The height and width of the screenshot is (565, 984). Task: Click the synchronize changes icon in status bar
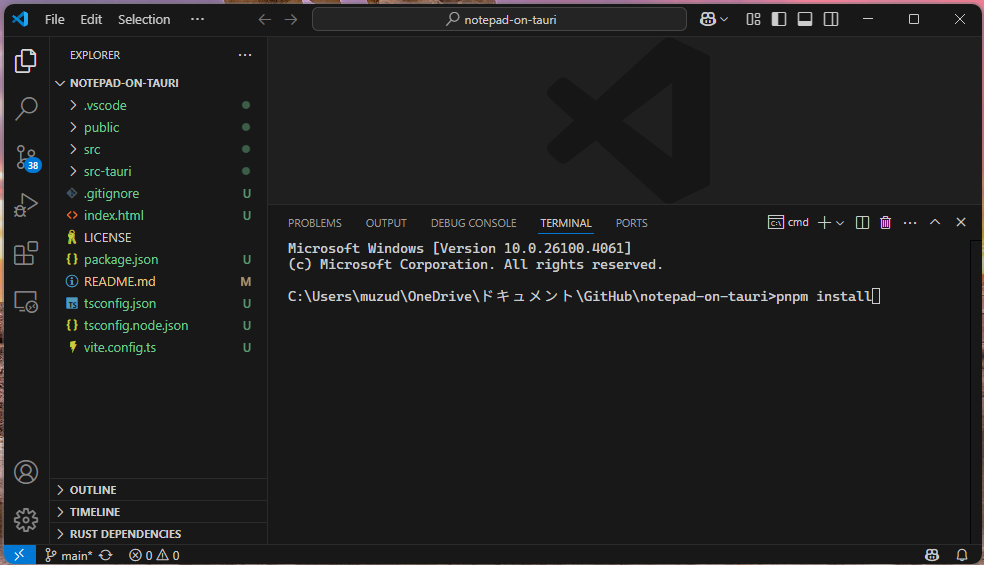105,555
